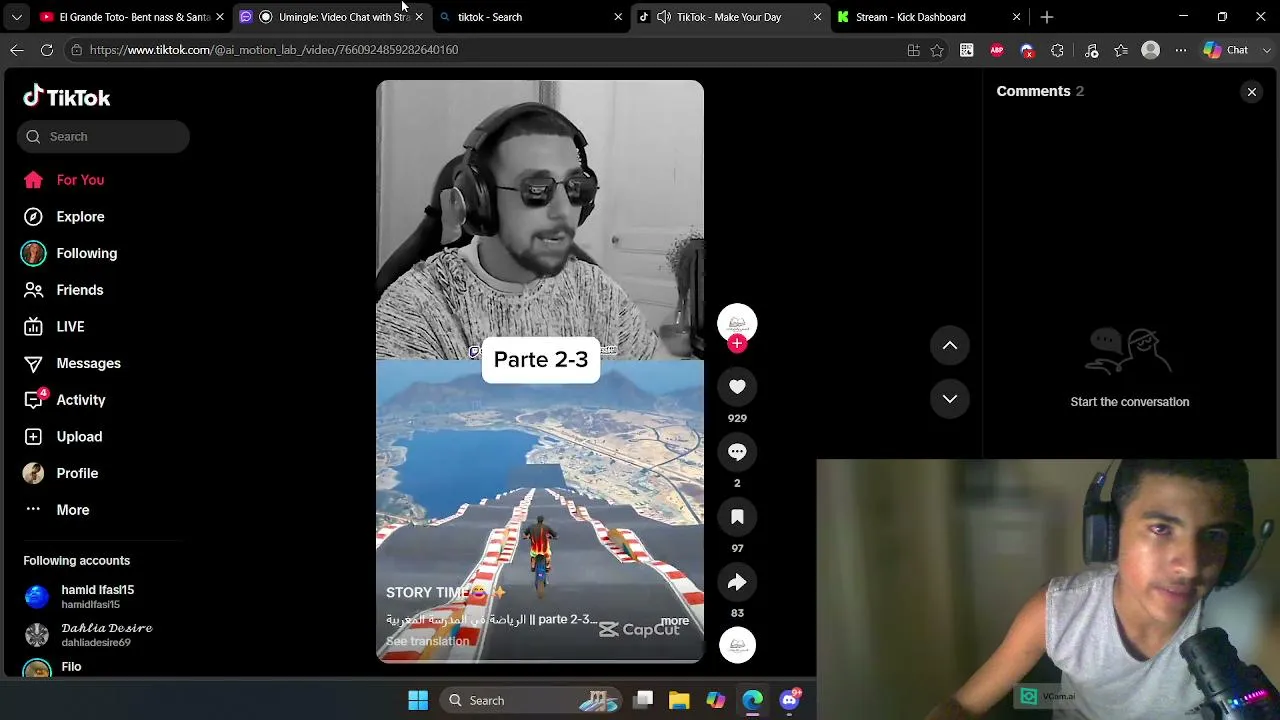Open the spinning sound disc avatar
The width and height of the screenshot is (1280, 720).
pos(737,645)
